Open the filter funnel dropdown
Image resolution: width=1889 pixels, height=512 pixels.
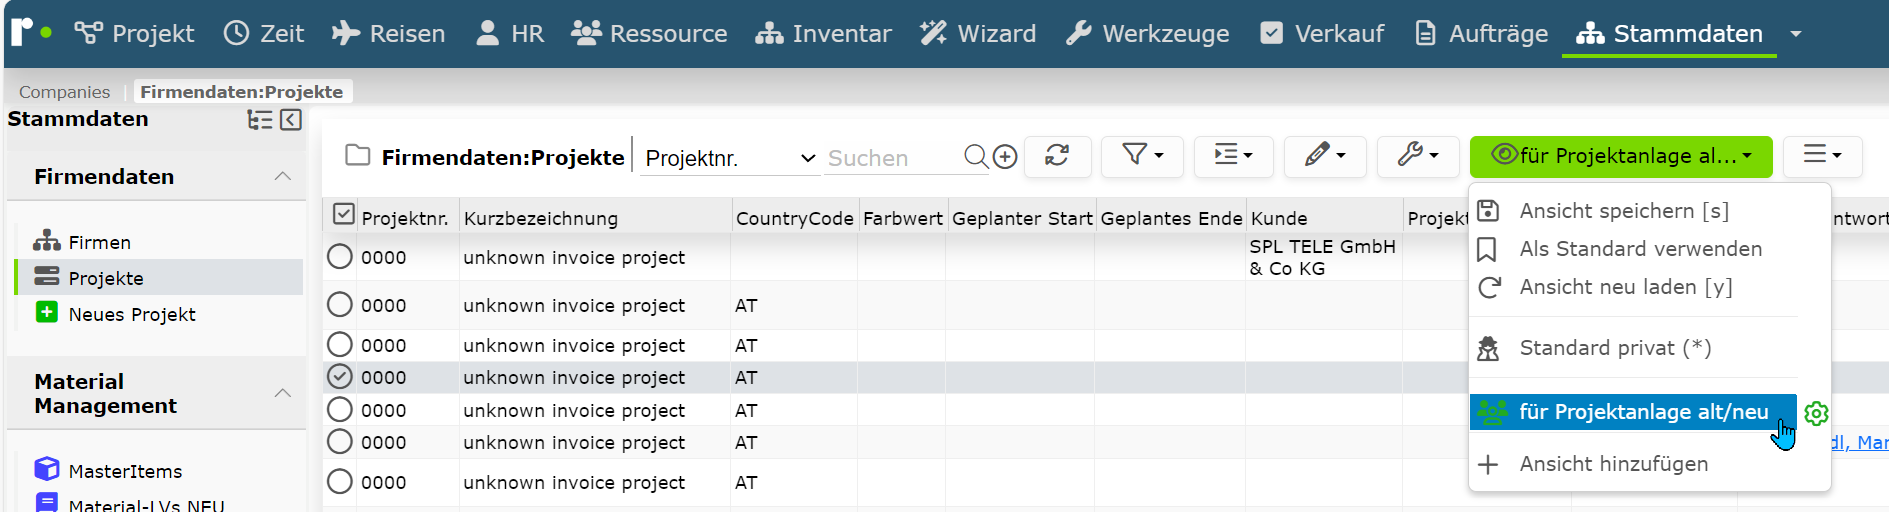point(1142,156)
